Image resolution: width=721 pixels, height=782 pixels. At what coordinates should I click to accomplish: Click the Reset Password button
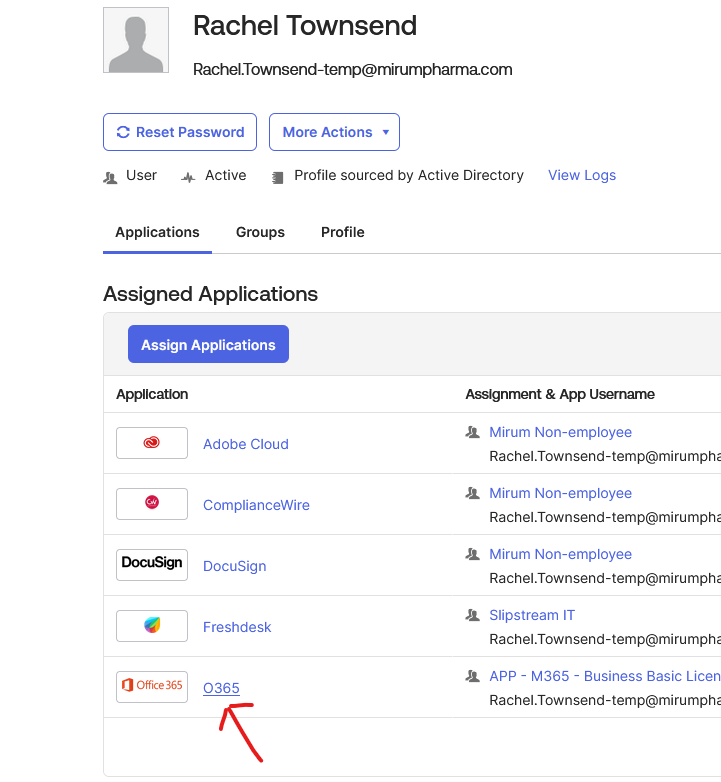(180, 132)
